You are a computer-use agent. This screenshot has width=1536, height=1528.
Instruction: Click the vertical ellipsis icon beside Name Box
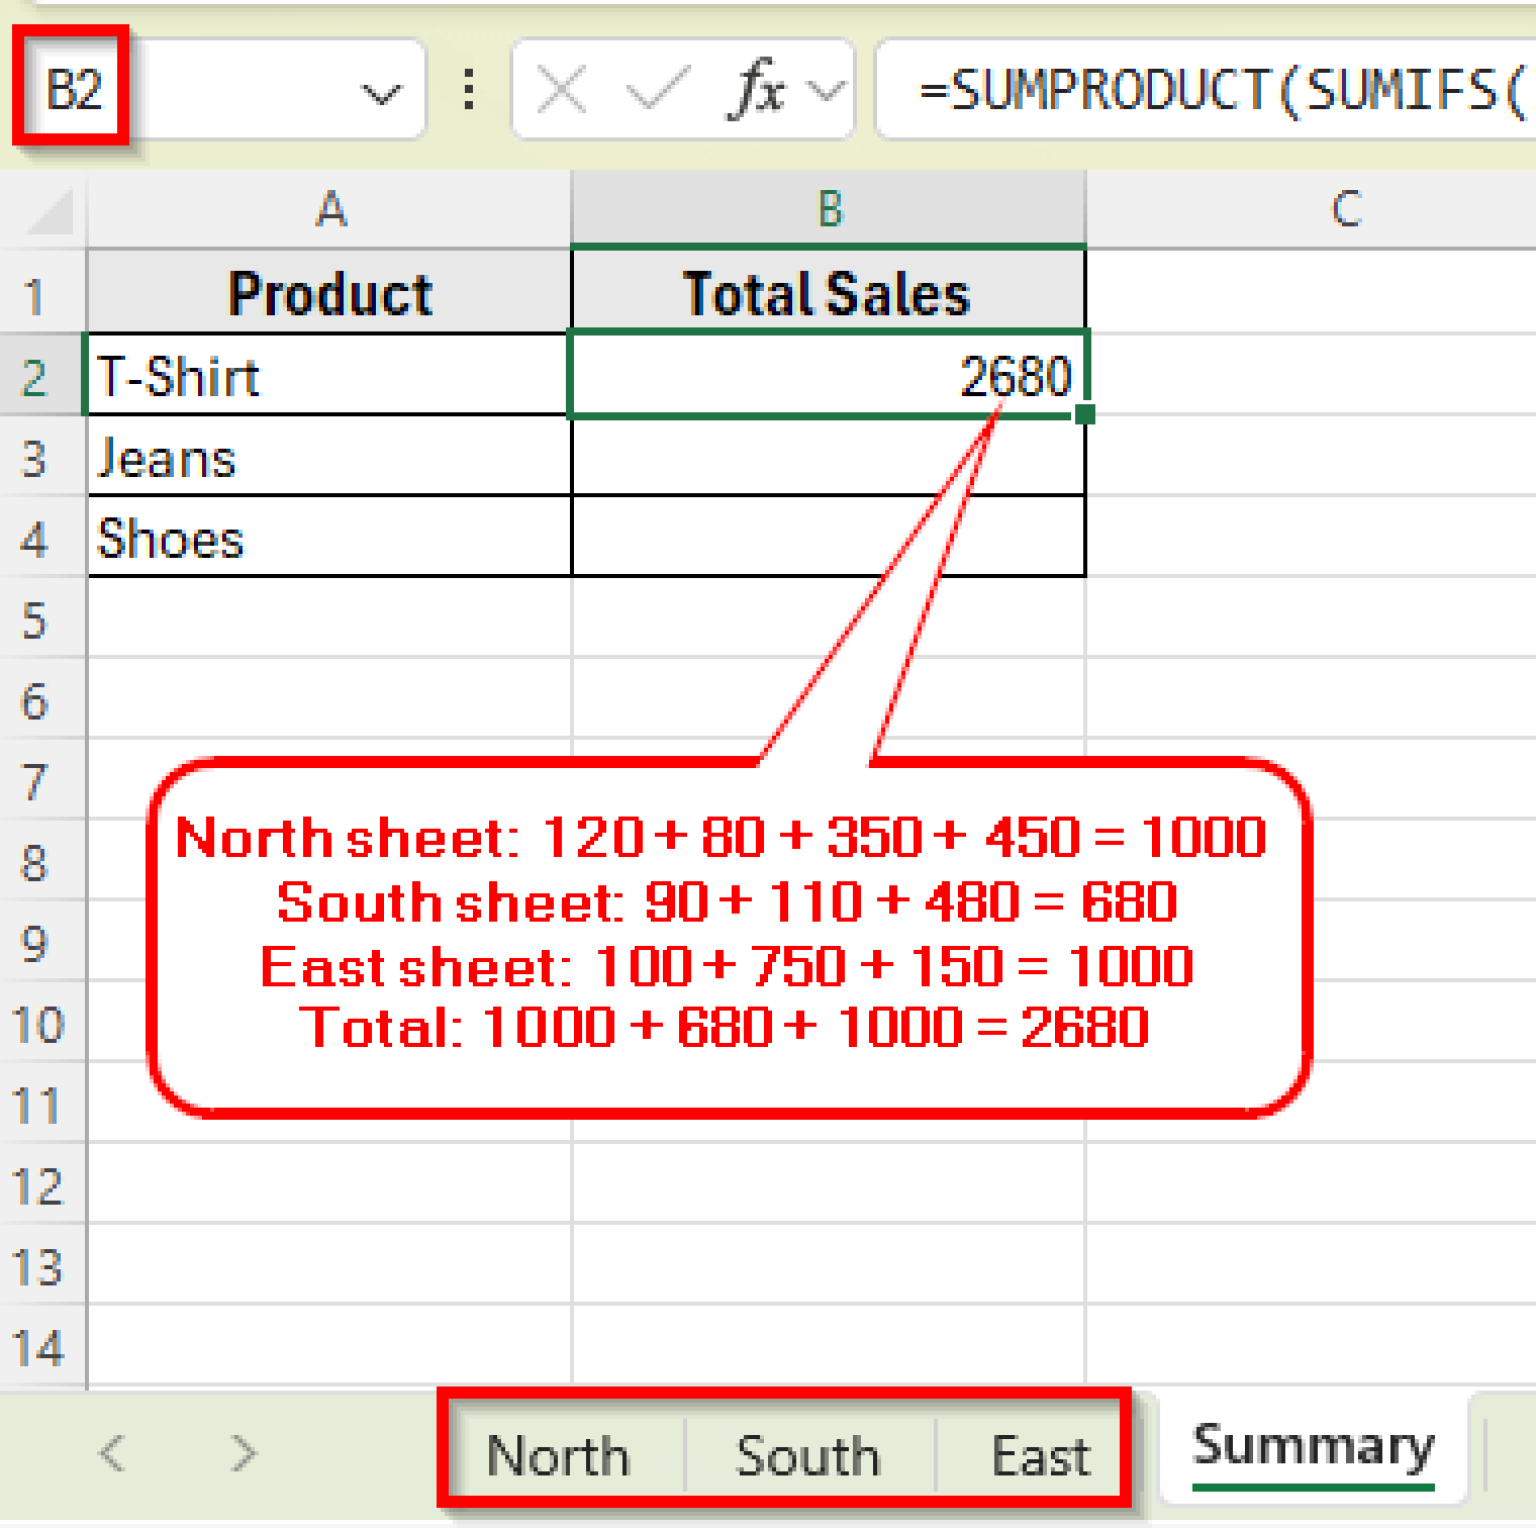466,91
